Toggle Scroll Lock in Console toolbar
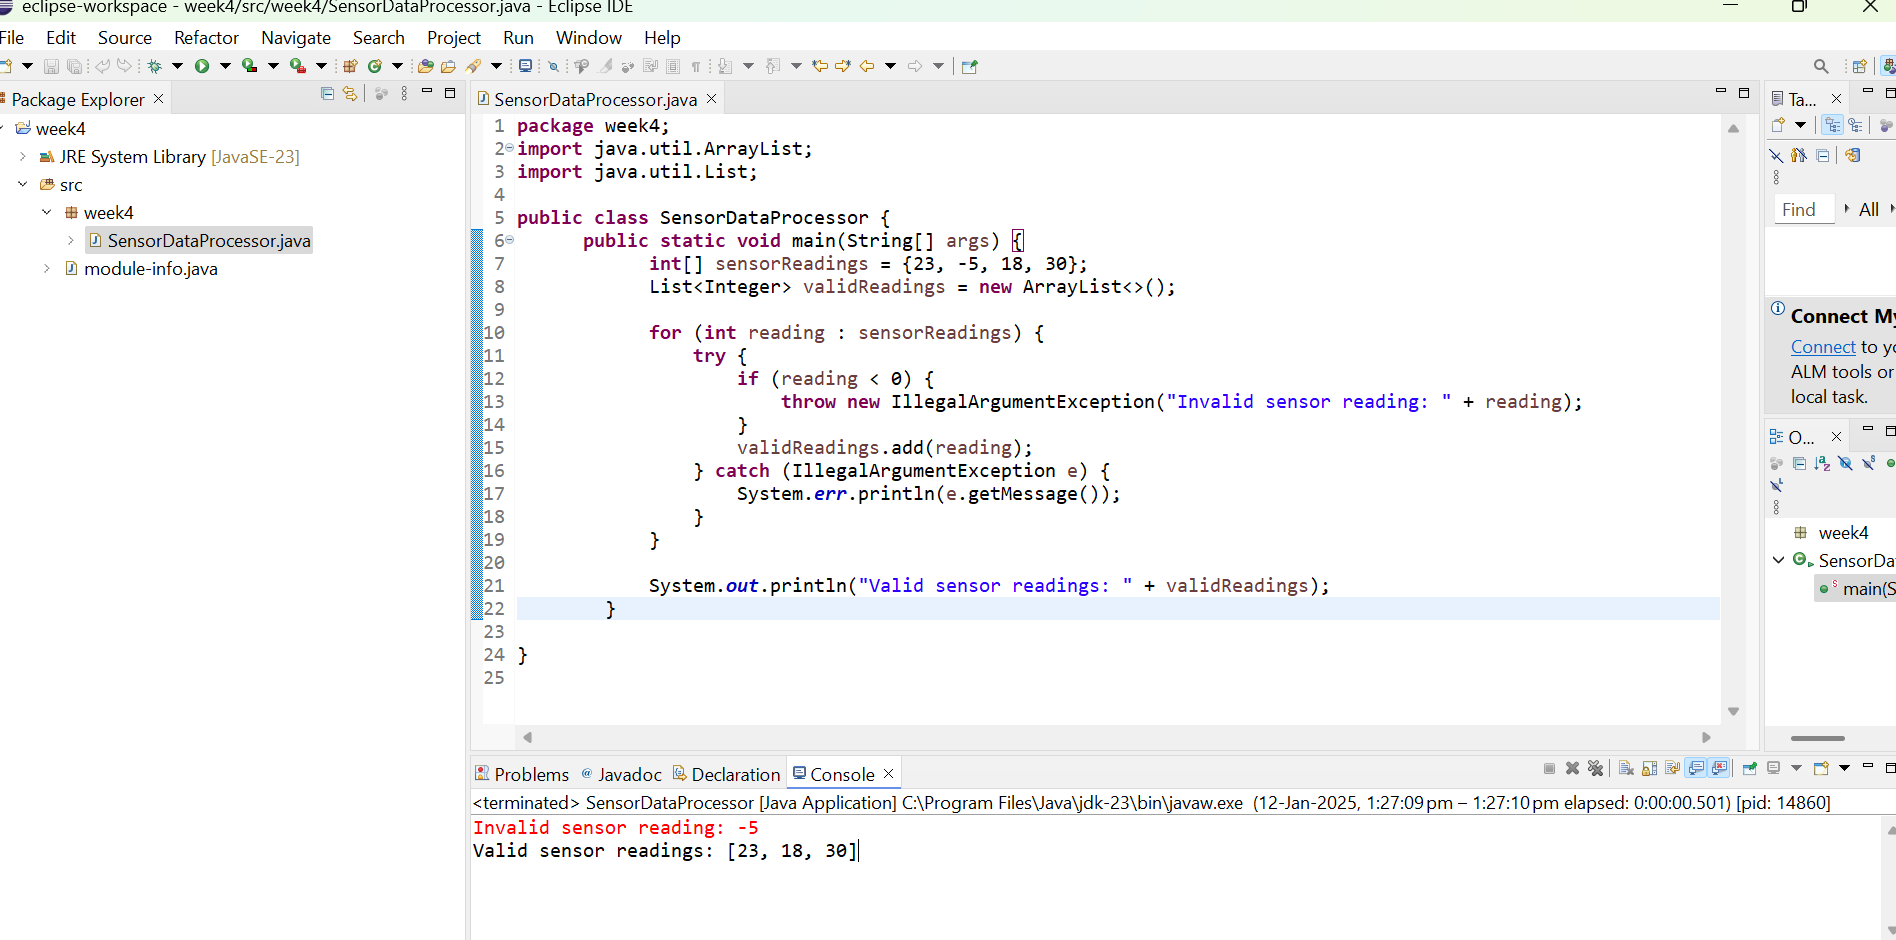Viewport: 1896px width, 940px height. (1649, 768)
